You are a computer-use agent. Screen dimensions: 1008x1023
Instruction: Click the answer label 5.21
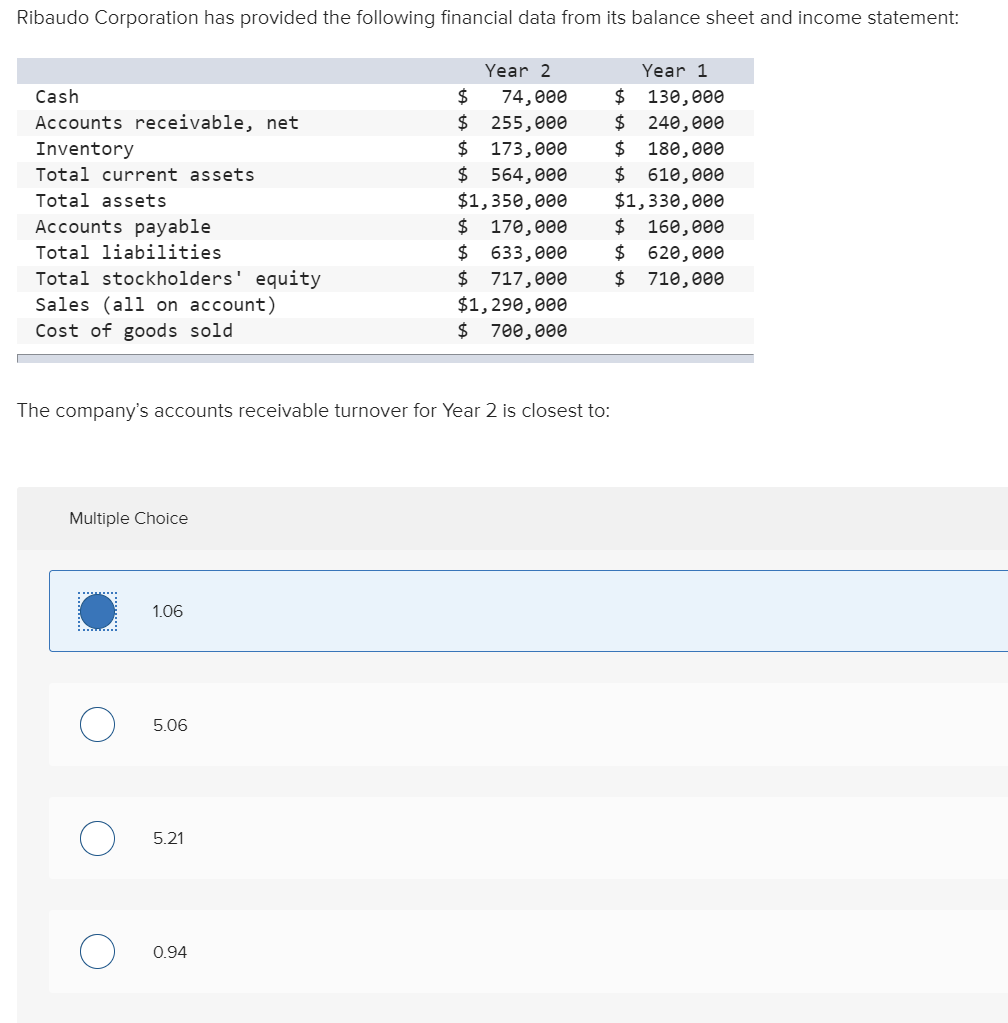[x=168, y=838]
